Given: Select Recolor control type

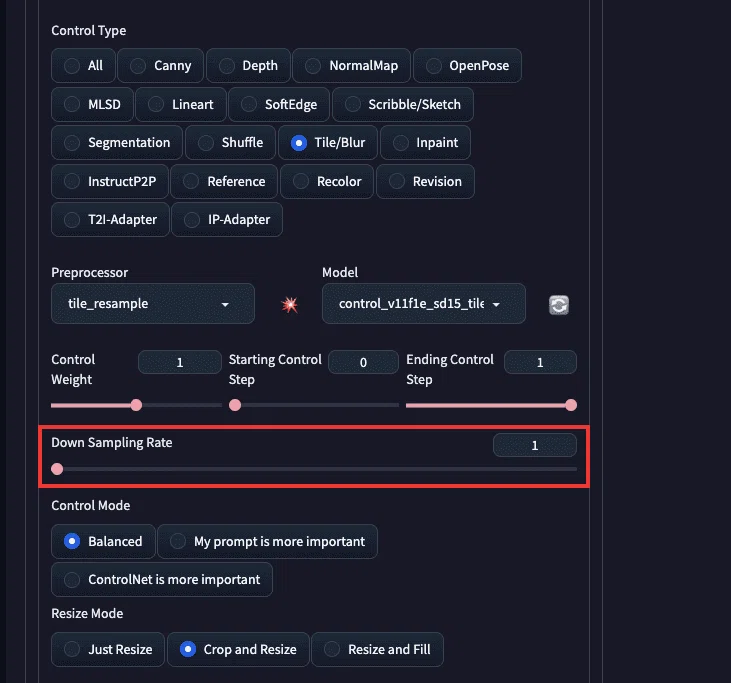Looking at the screenshot, I should (x=327, y=181).
